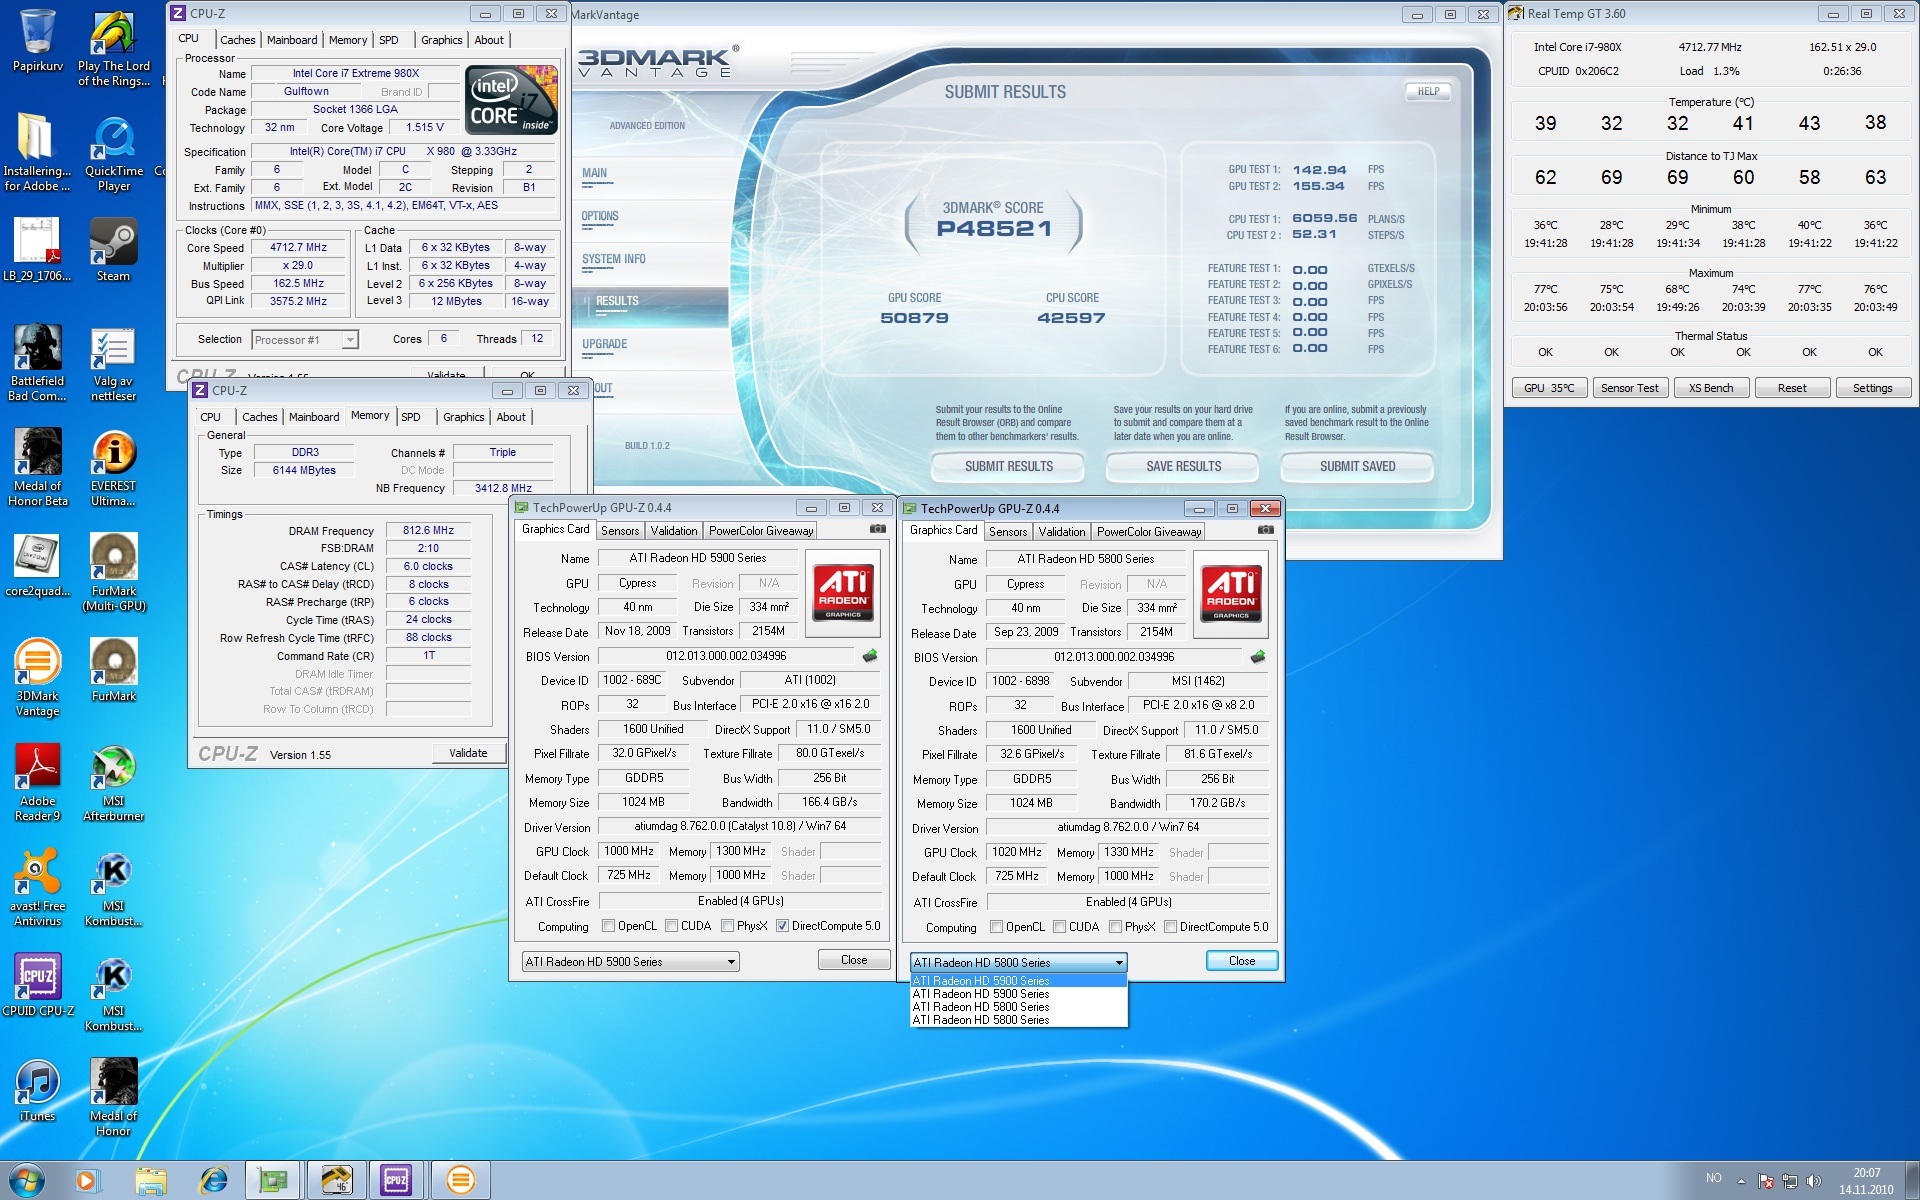Image resolution: width=1920 pixels, height=1200 pixels.
Task: Click Driver Version field in right GPU-Z
Action: click(1128, 827)
